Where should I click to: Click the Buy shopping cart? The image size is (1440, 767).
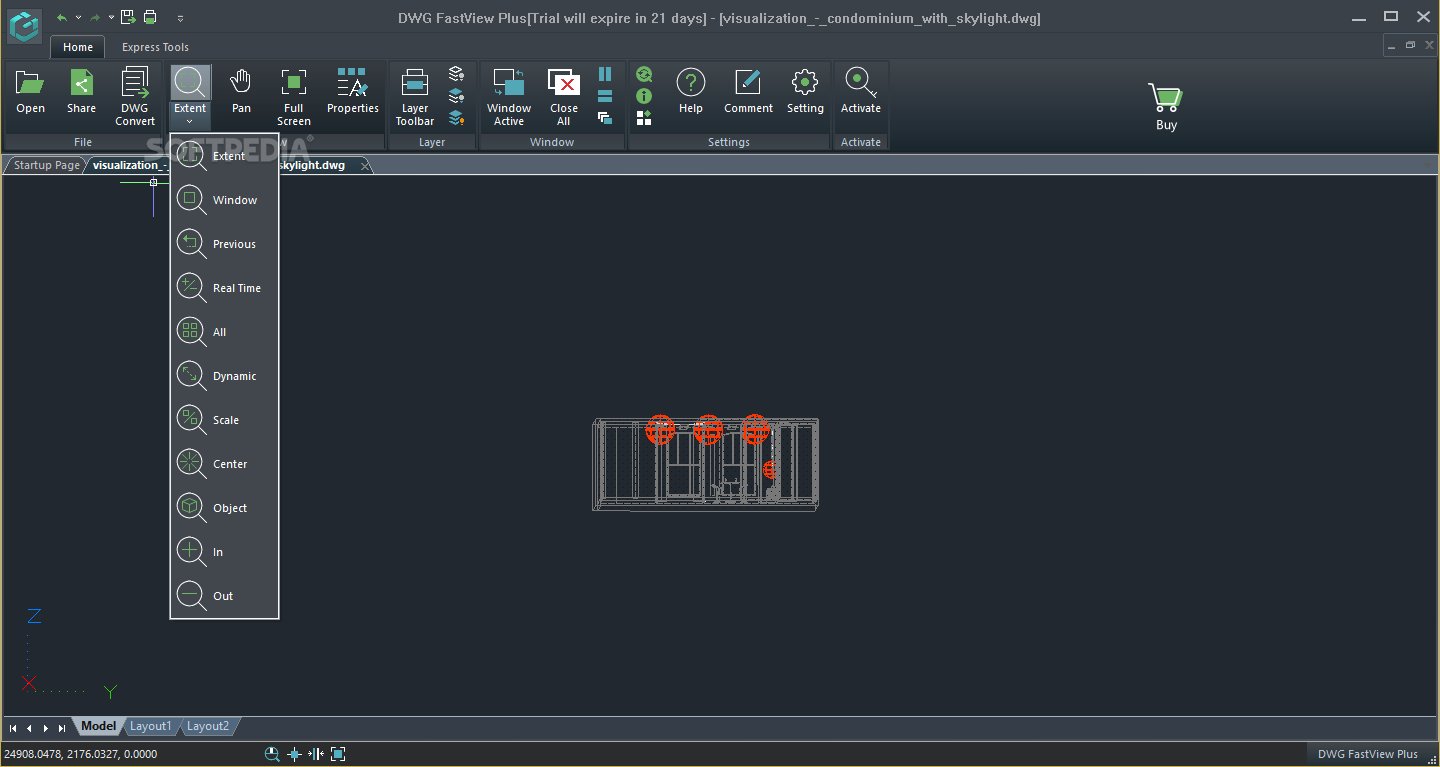(x=1166, y=107)
